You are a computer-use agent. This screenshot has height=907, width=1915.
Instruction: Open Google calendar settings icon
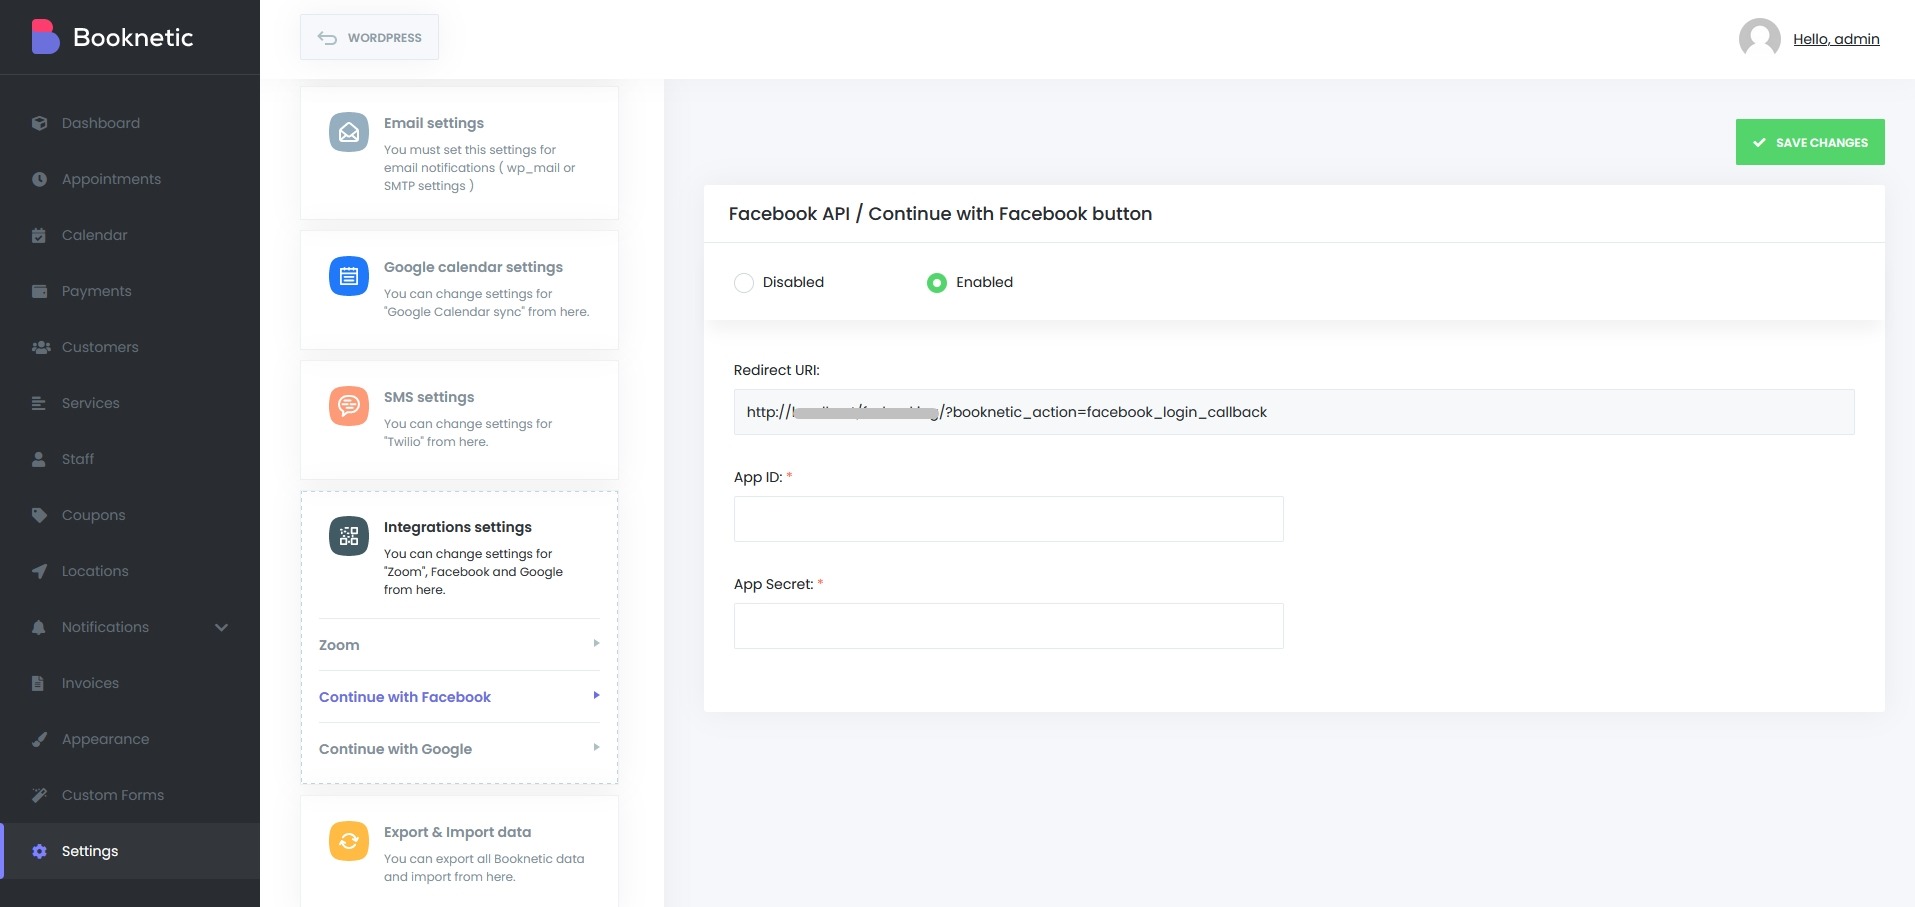(x=349, y=276)
